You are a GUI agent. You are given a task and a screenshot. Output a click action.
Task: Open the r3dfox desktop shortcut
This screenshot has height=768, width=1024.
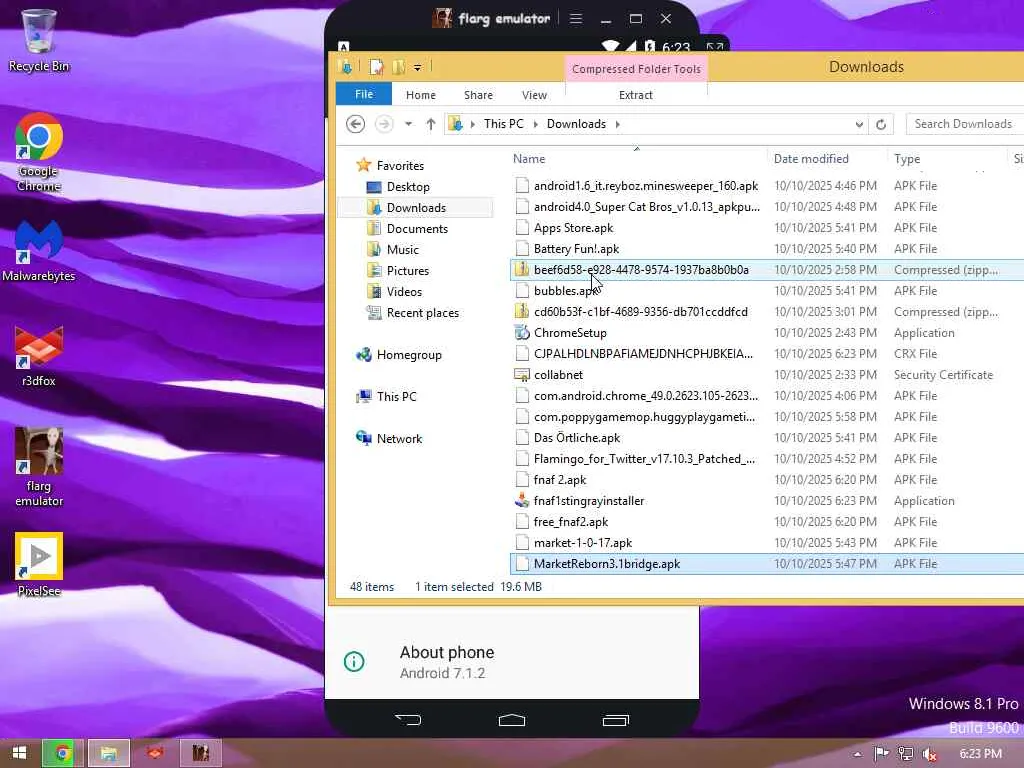click(39, 356)
